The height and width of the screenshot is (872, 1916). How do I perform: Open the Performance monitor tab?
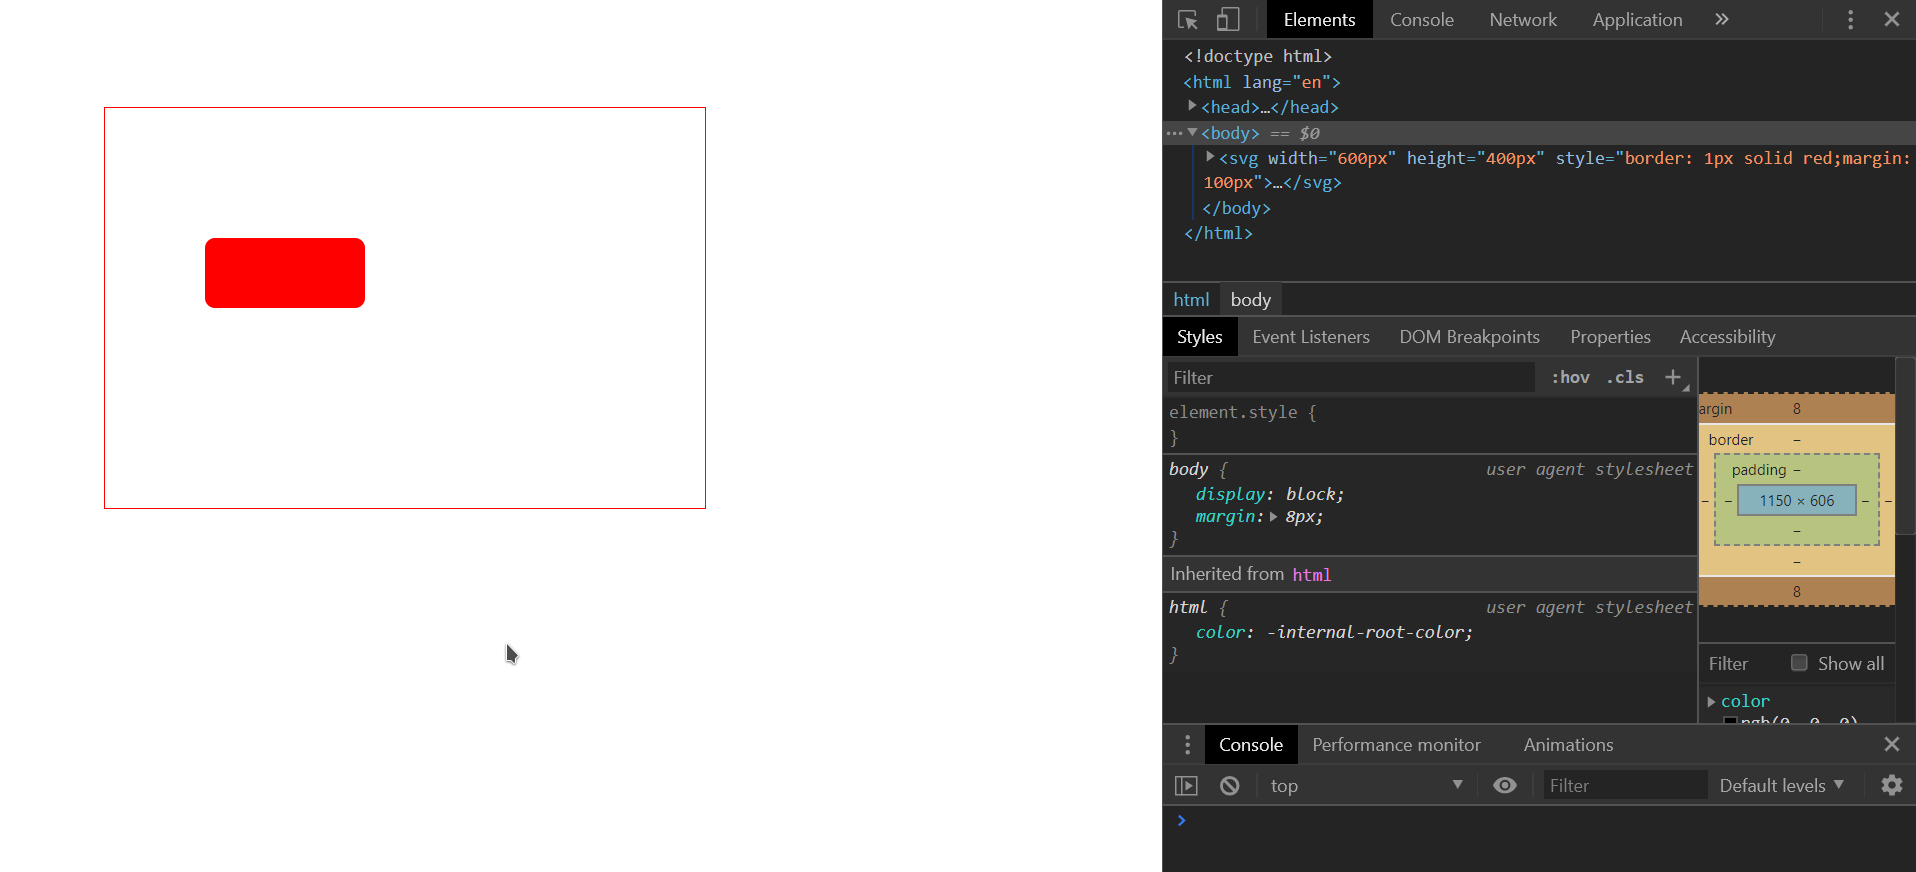coord(1396,745)
